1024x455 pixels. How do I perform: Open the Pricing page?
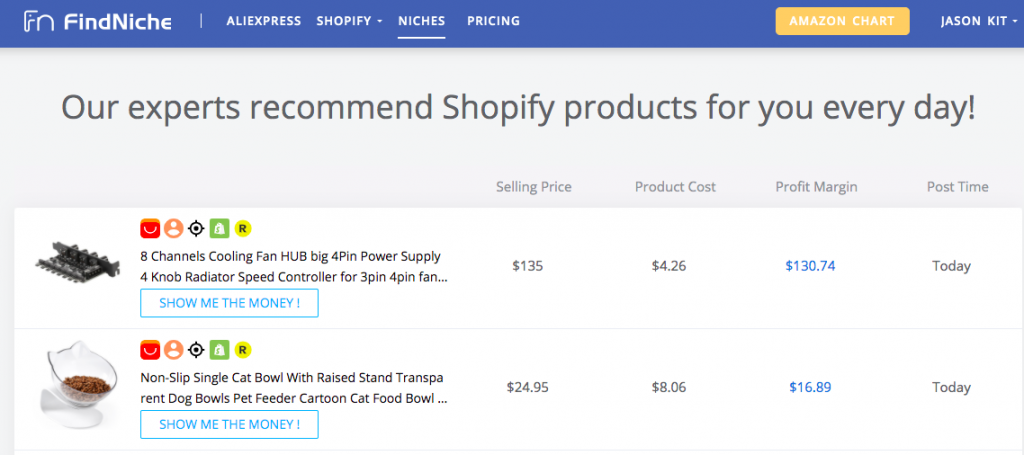(x=494, y=21)
